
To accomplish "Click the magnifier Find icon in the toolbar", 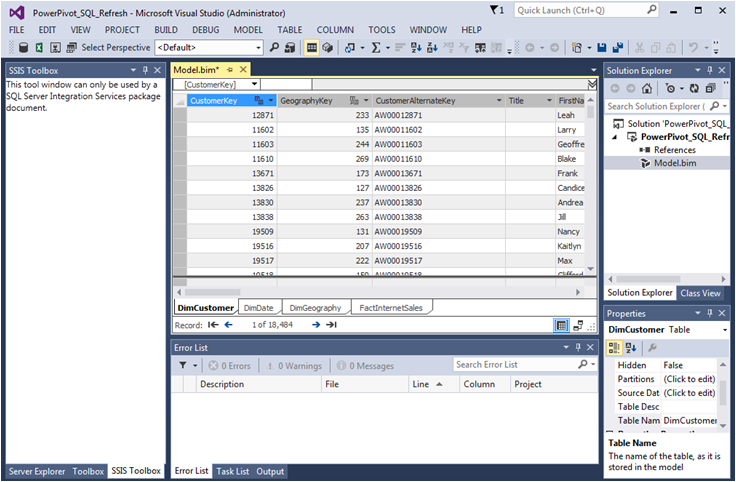I will pos(274,47).
